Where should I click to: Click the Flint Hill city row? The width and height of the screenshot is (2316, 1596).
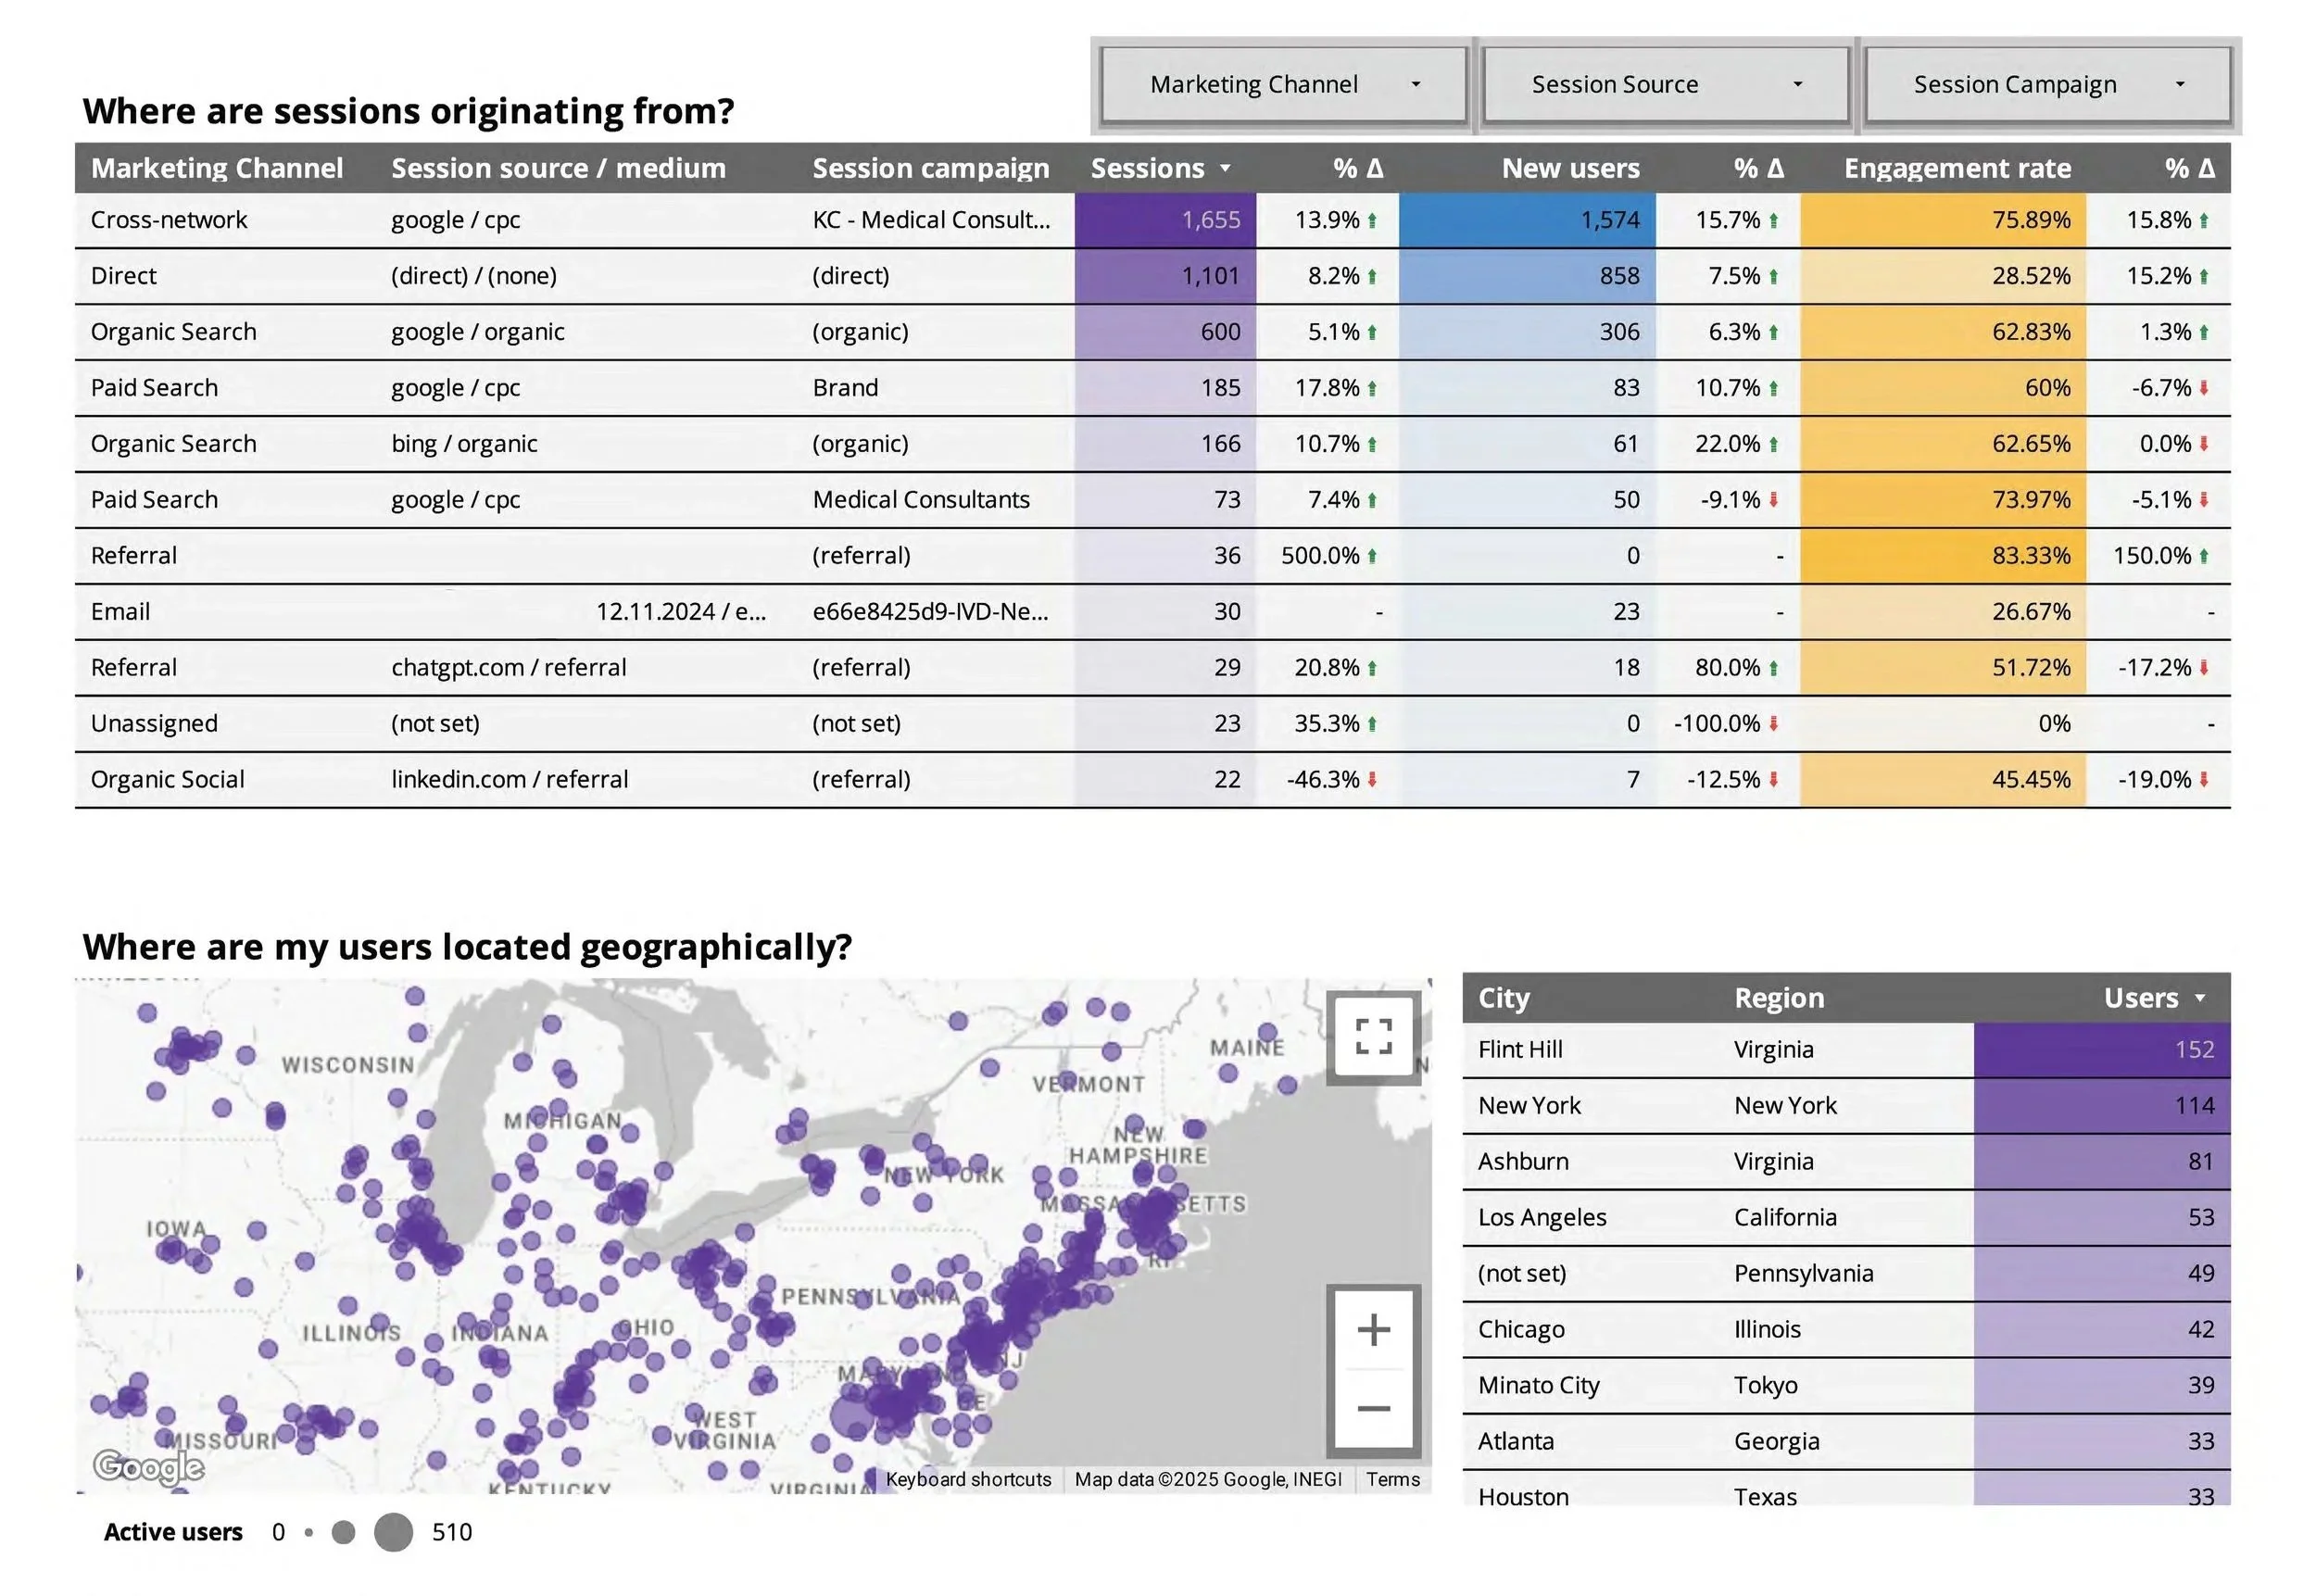pos(1846,1050)
